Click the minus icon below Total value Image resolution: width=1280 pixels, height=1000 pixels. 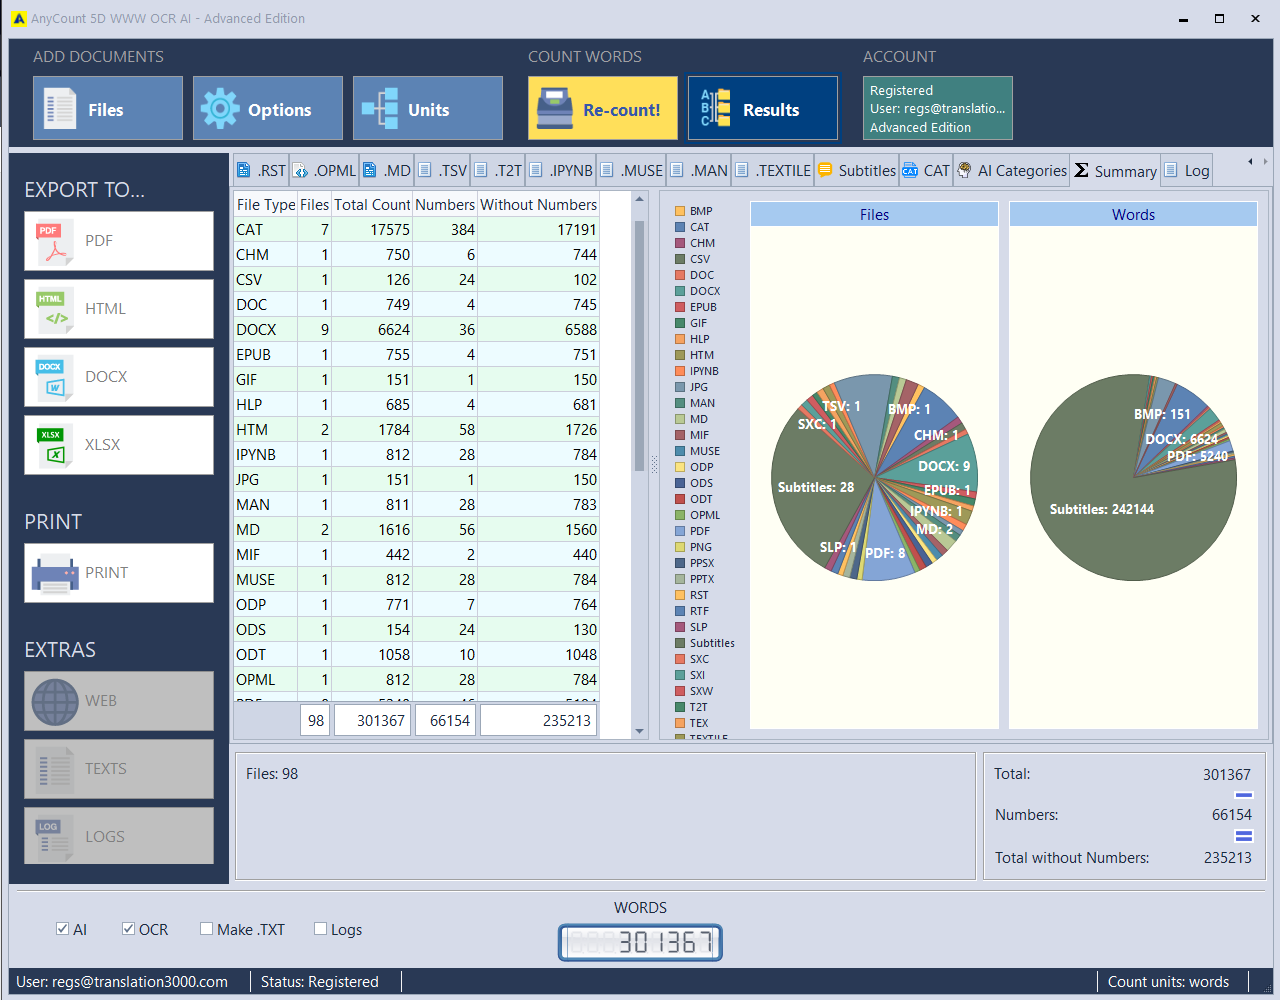(1244, 795)
